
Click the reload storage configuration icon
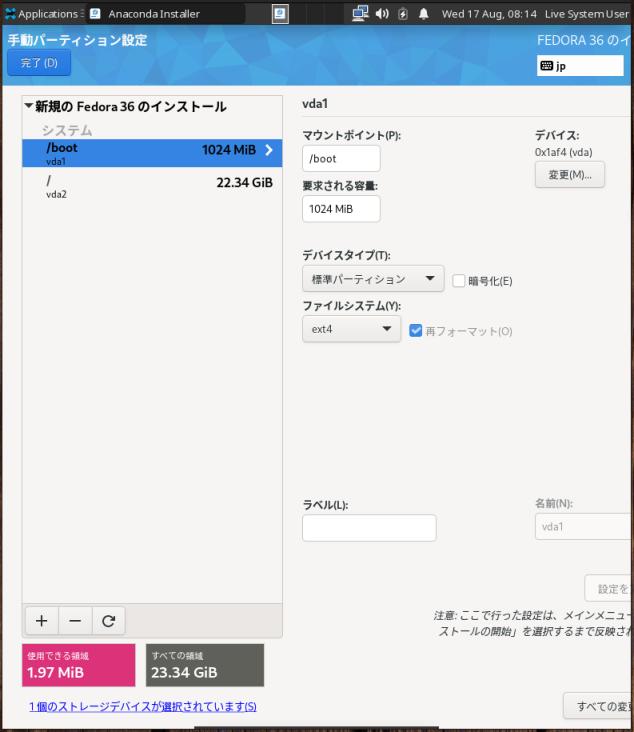coord(109,620)
